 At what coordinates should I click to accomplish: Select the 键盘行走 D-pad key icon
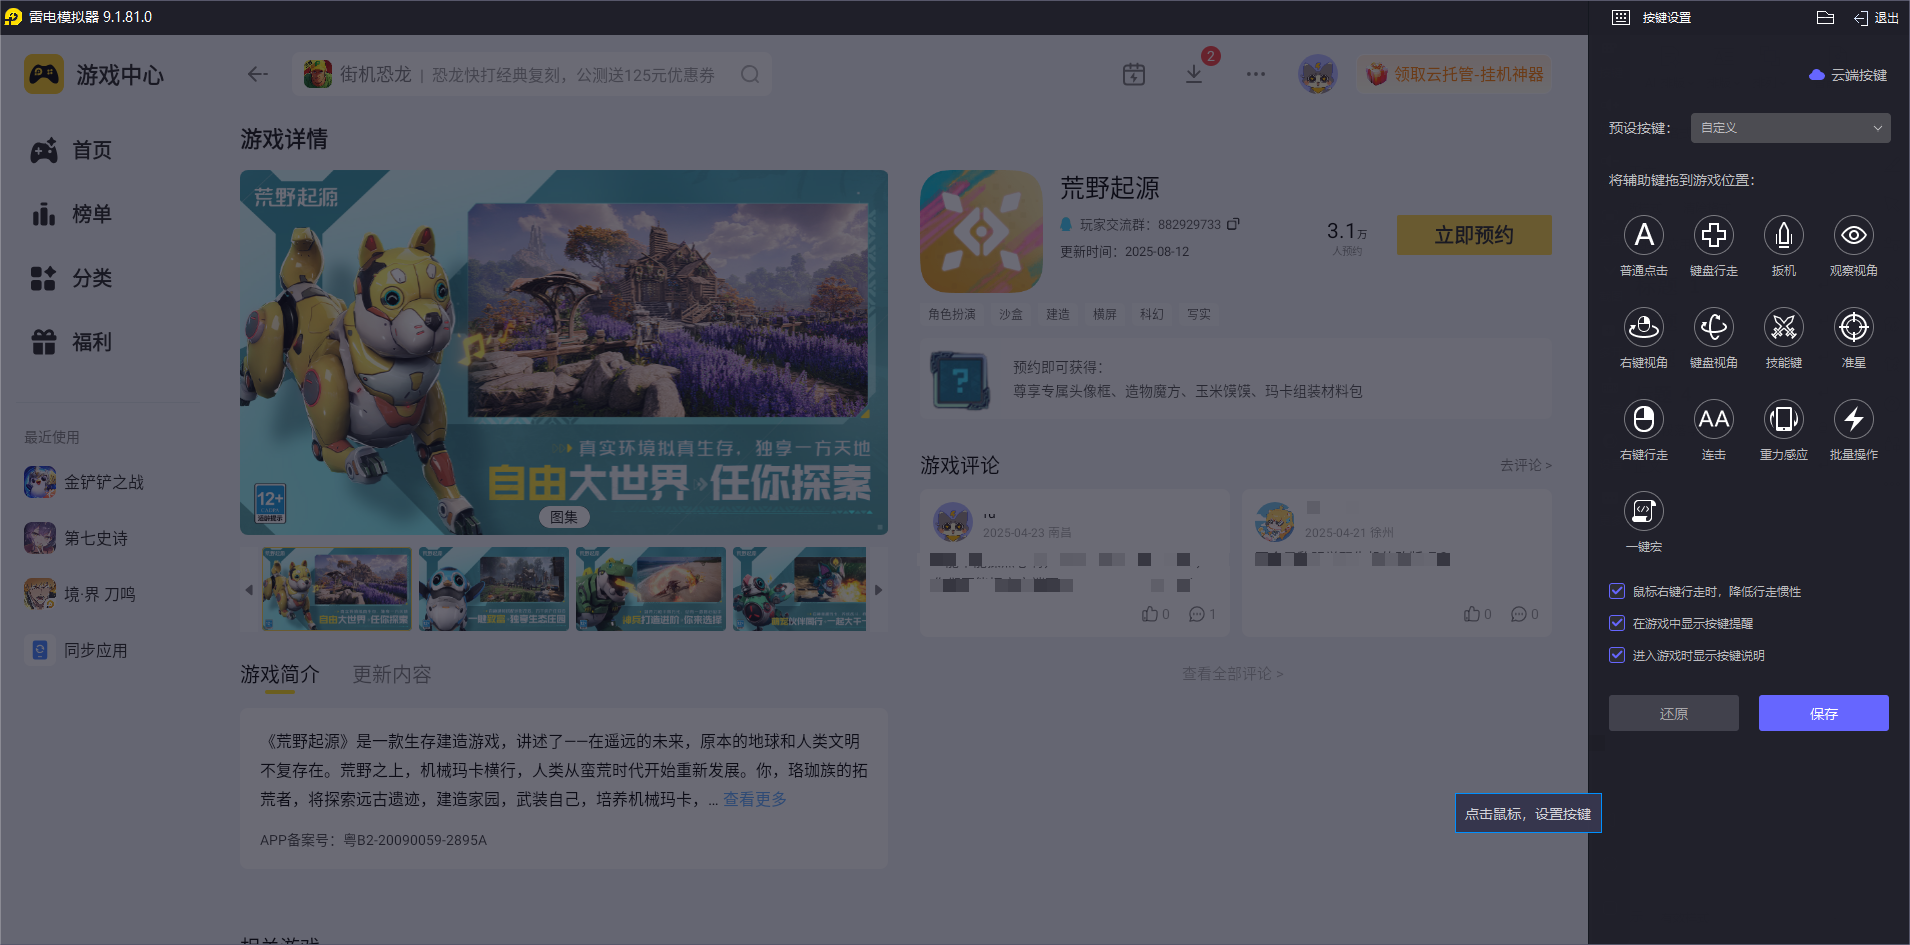click(x=1713, y=236)
